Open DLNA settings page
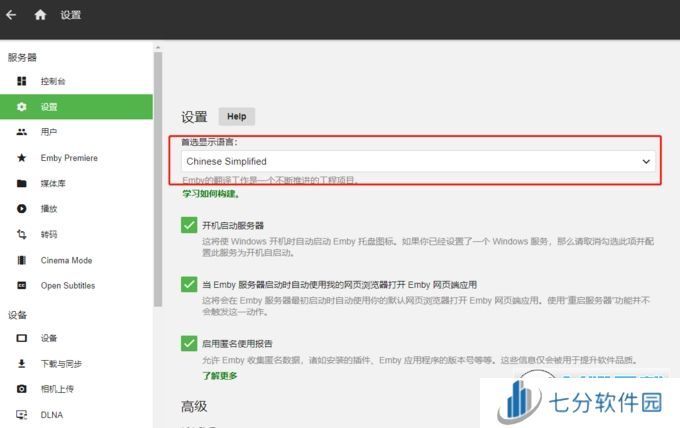 [x=76, y=415]
